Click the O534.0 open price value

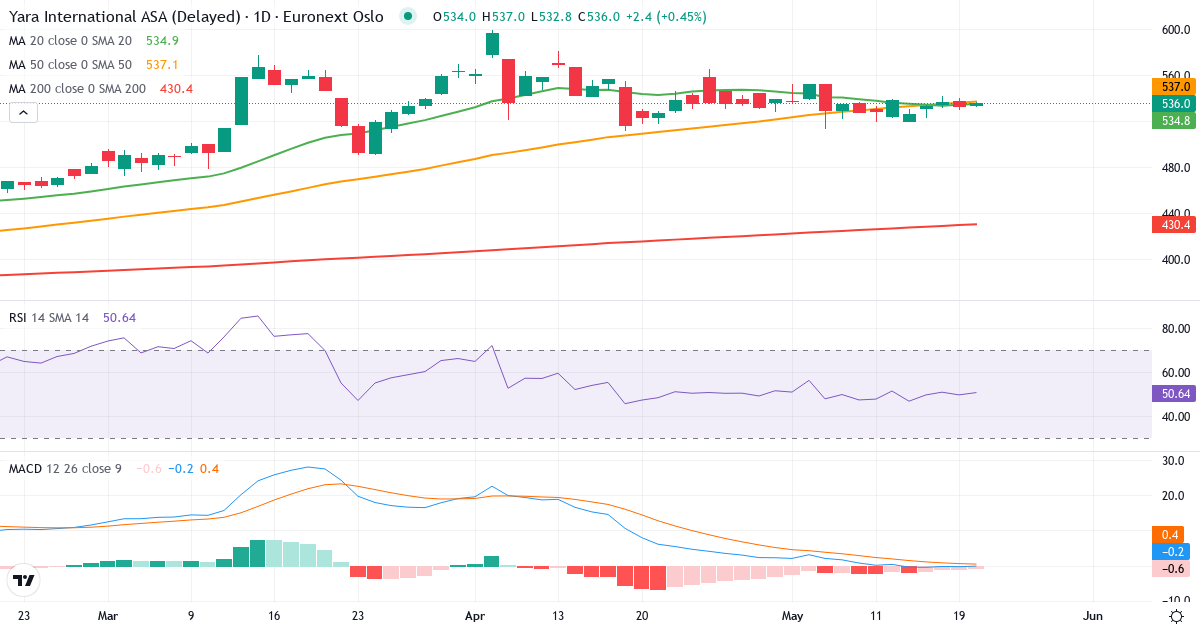pos(453,17)
